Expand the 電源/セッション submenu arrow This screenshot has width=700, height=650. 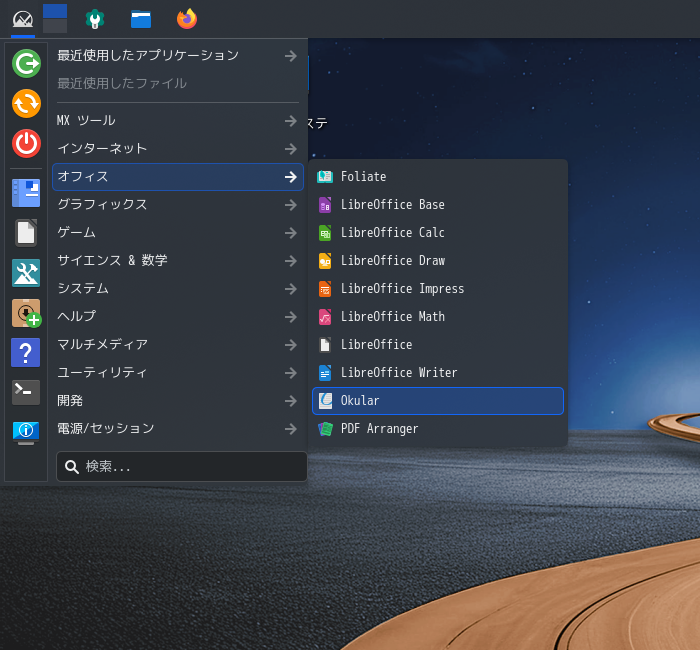click(291, 429)
